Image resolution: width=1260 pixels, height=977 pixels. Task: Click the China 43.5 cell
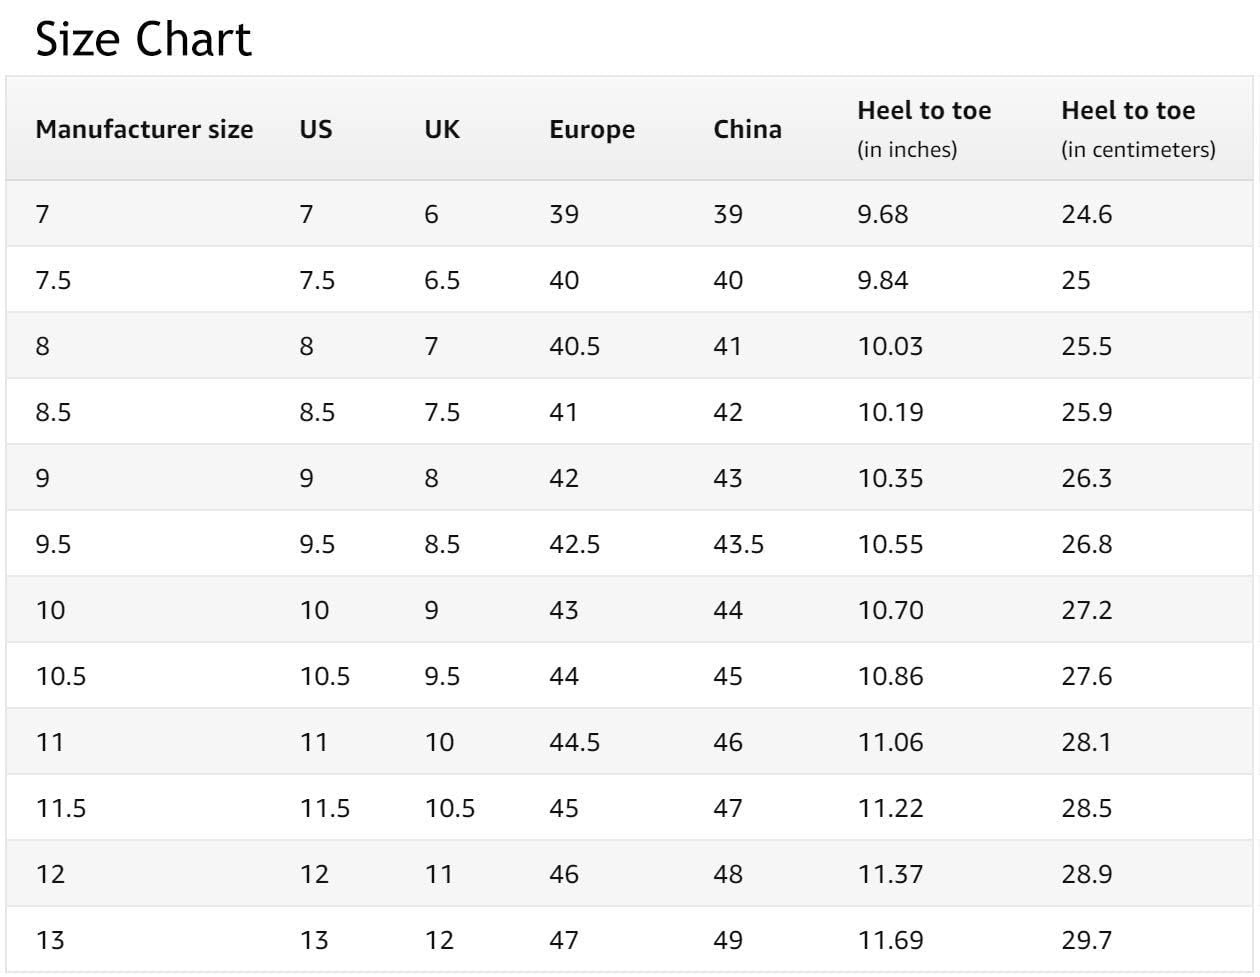[x=739, y=545]
